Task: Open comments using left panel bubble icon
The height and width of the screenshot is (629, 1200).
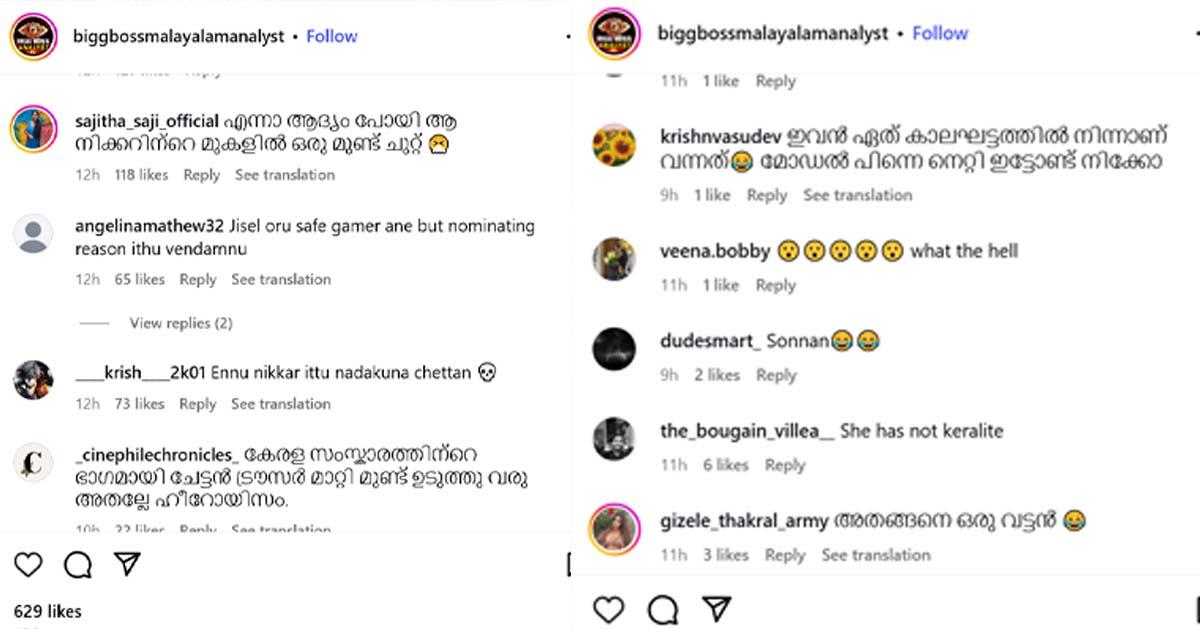Action: (77, 566)
